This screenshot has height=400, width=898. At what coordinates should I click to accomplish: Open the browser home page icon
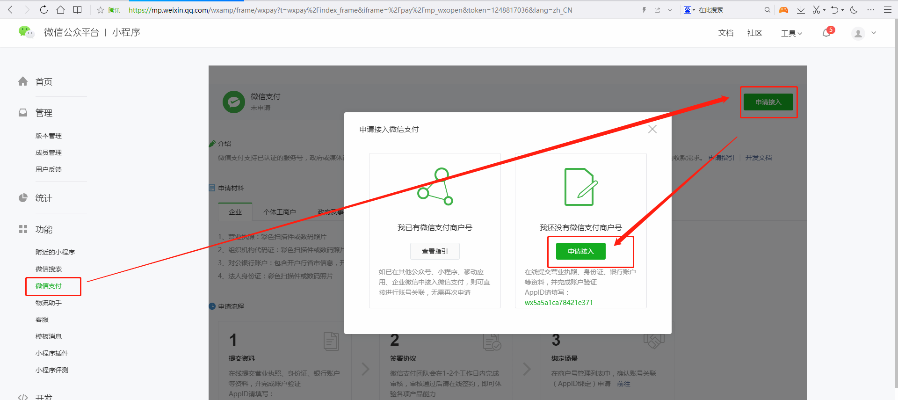click(x=60, y=10)
